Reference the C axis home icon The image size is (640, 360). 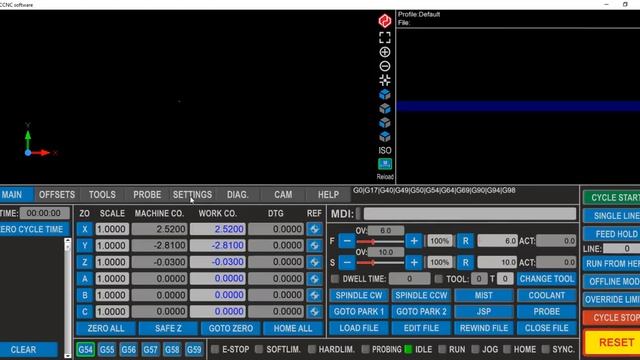click(314, 311)
